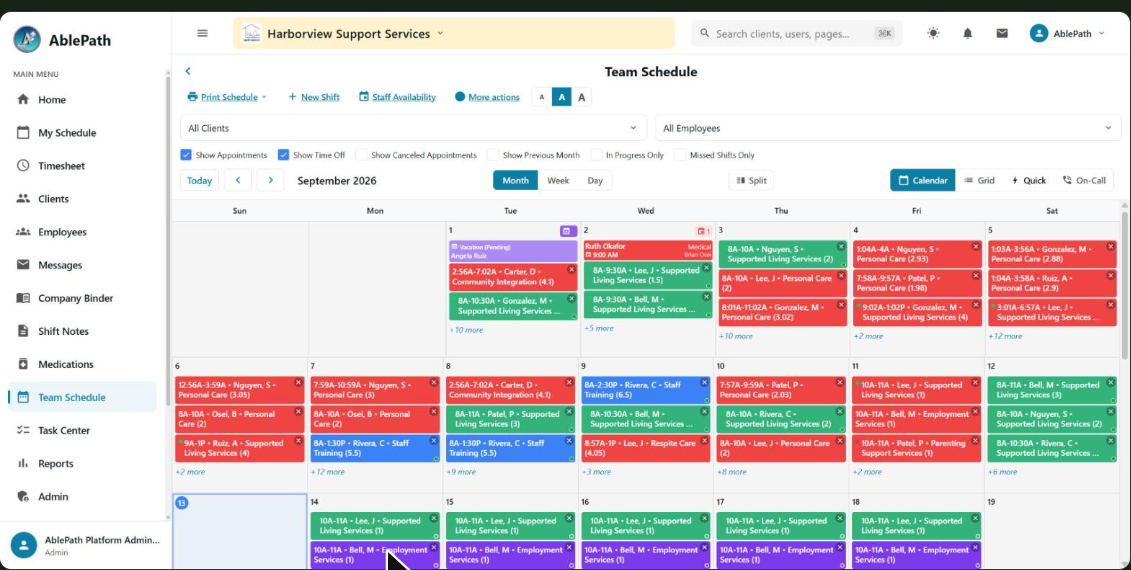This screenshot has width=1131, height=570.
Task: Select large font size A
Action: click(x=581, y=97)
